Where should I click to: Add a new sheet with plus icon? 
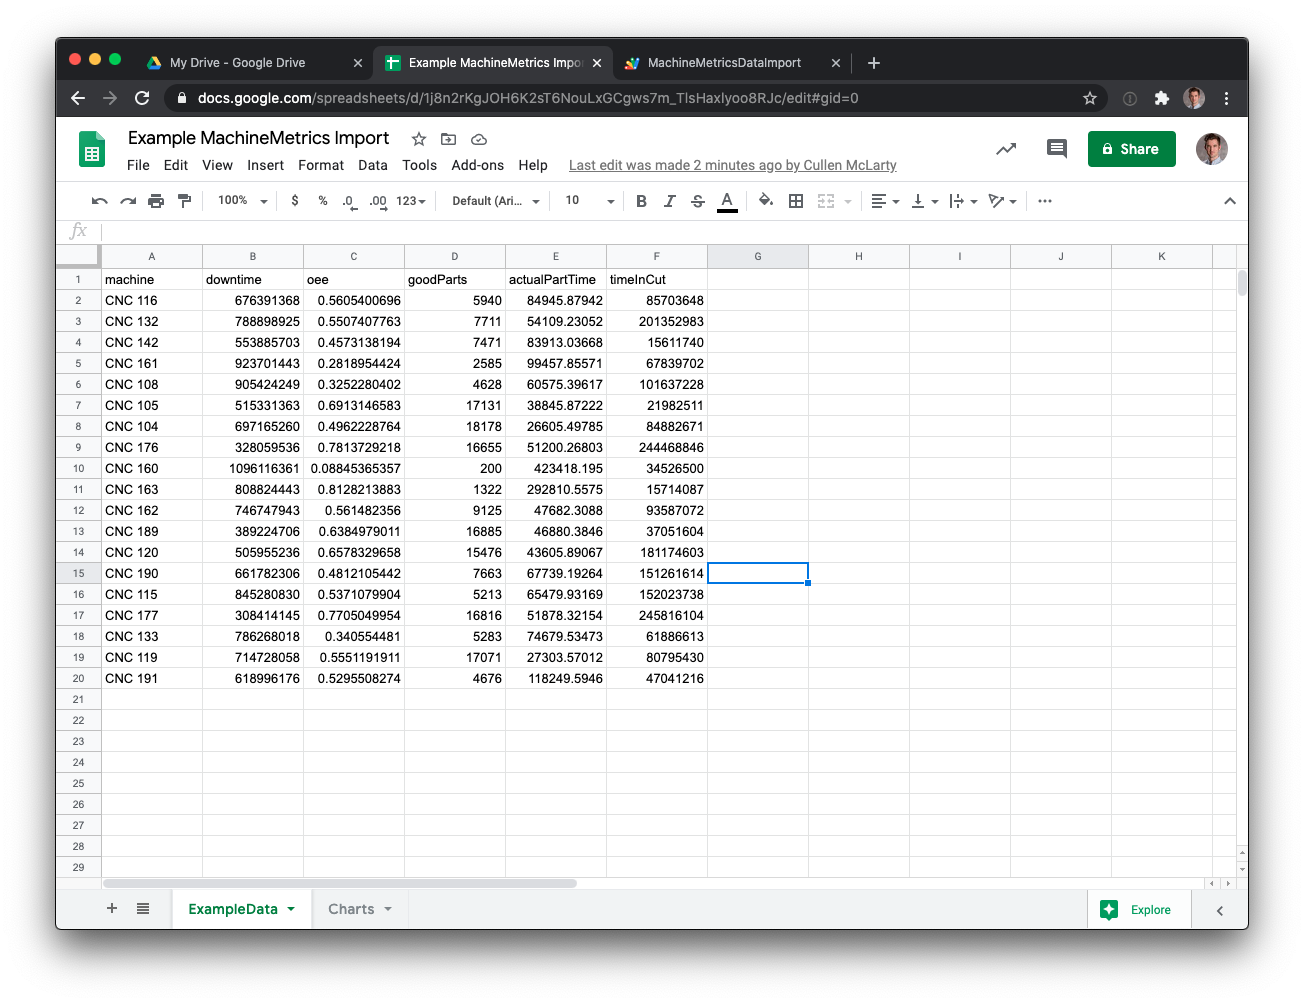click(112, 909)
